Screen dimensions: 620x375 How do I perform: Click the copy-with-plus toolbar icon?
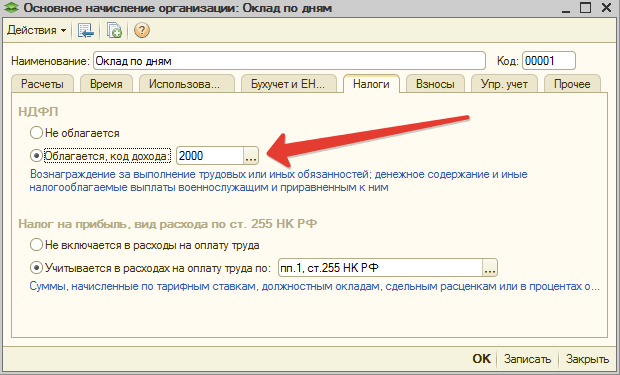[114, 30]
